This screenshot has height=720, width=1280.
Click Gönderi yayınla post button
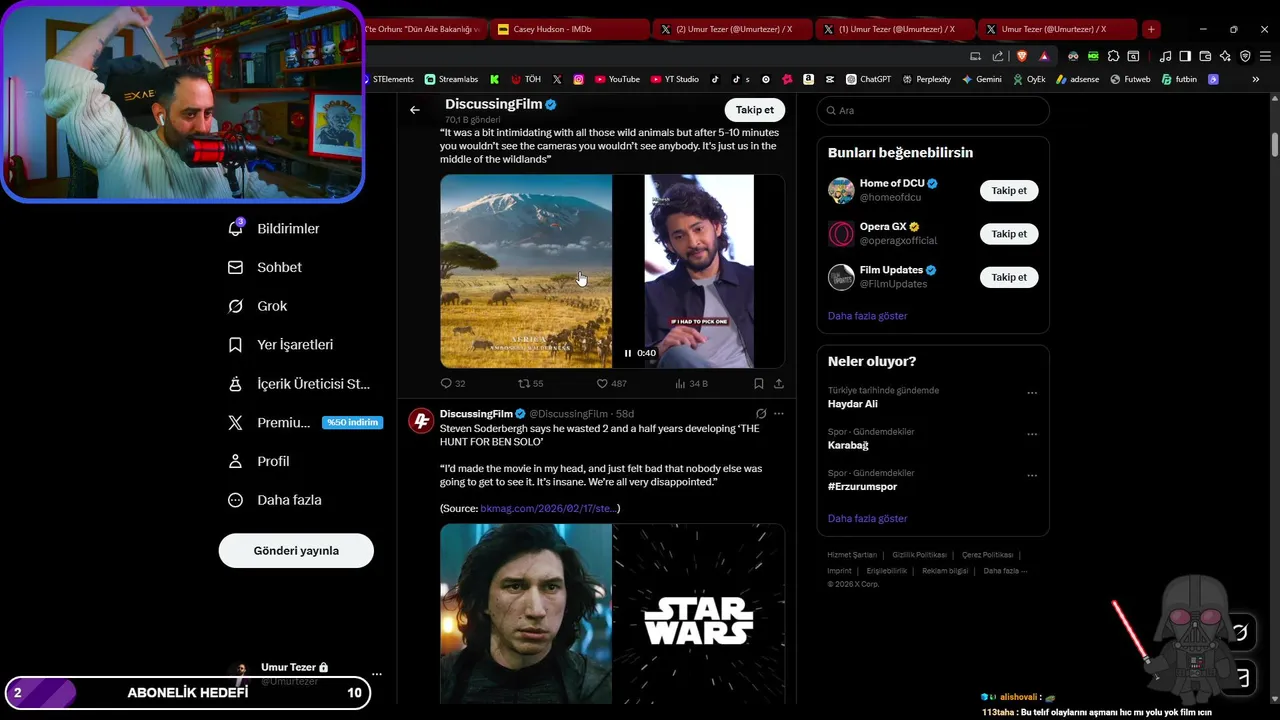(296, 551)
